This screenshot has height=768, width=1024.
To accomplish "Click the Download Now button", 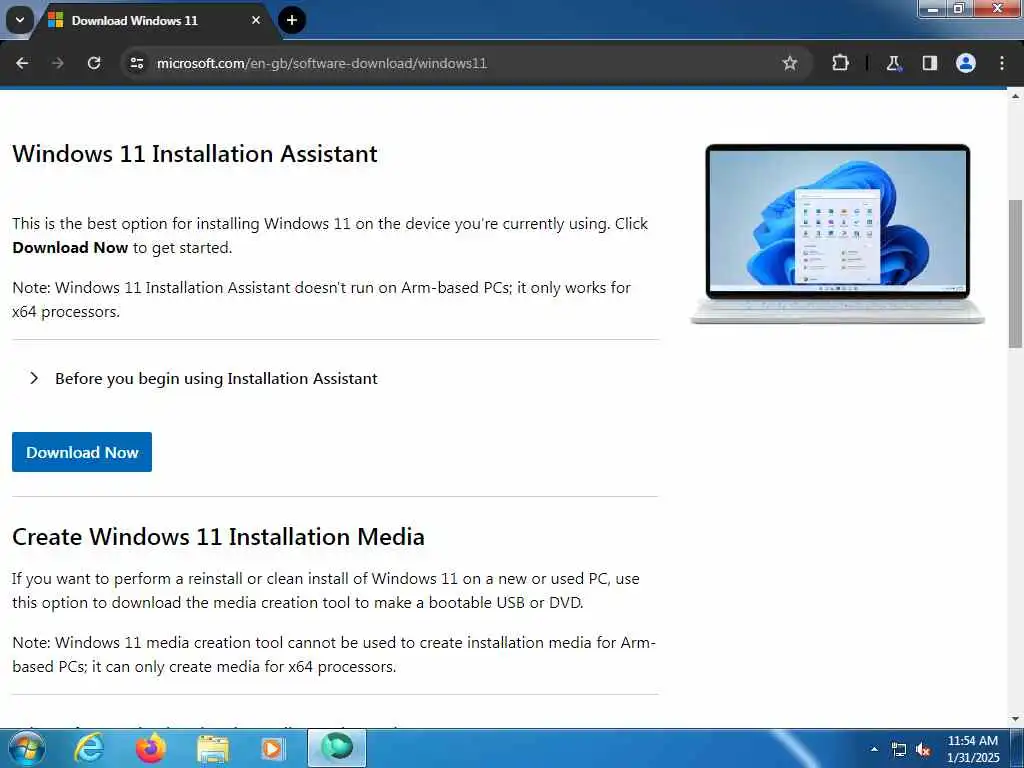I will click(82, 452).
